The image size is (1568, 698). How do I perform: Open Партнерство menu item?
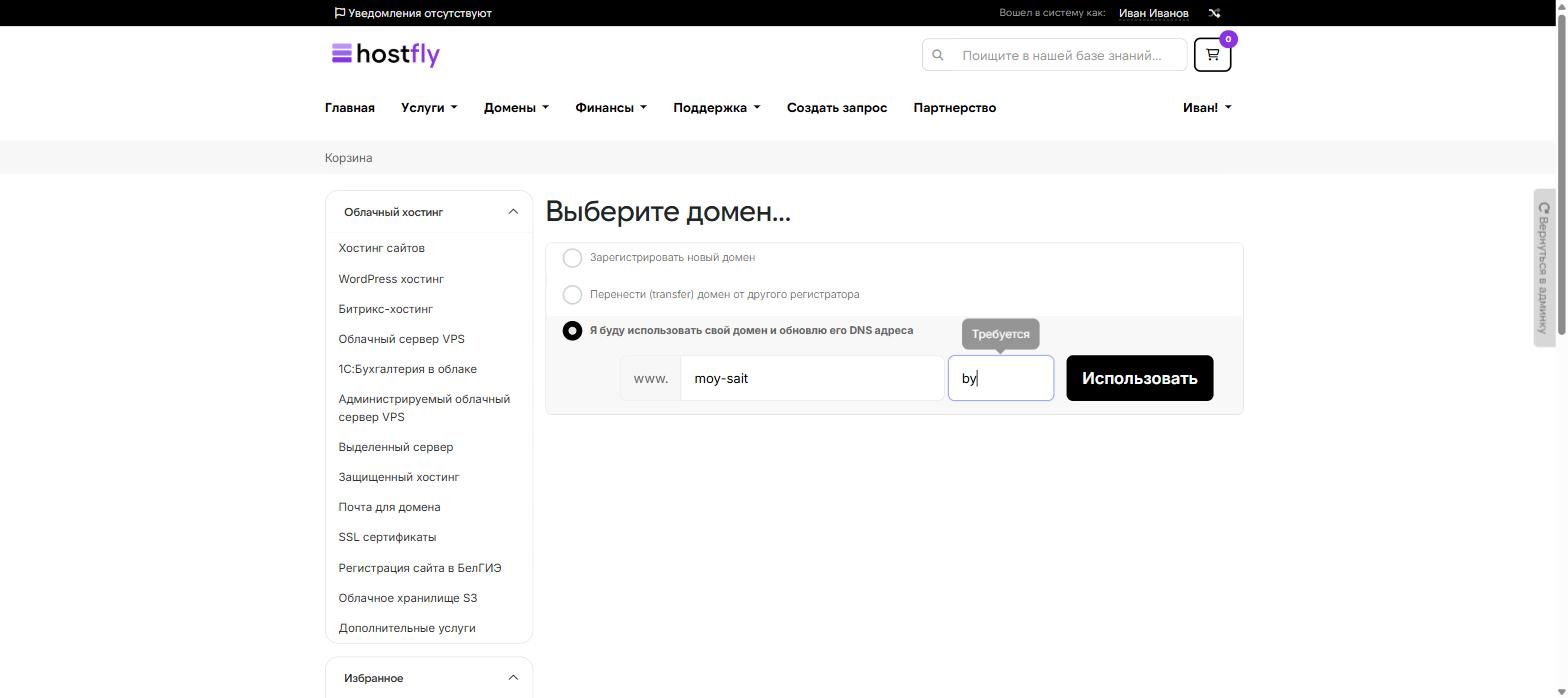[955, 108]
